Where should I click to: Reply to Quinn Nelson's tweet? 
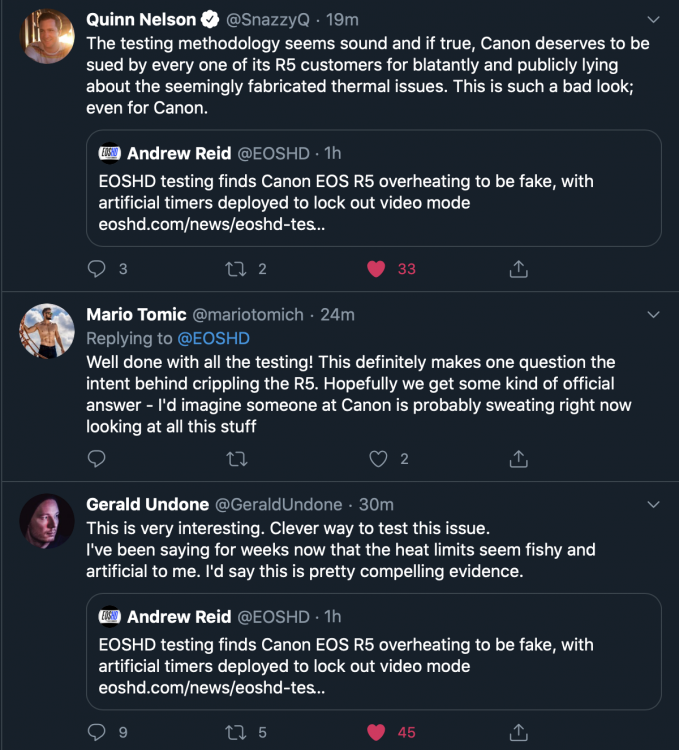click(97, 269)
